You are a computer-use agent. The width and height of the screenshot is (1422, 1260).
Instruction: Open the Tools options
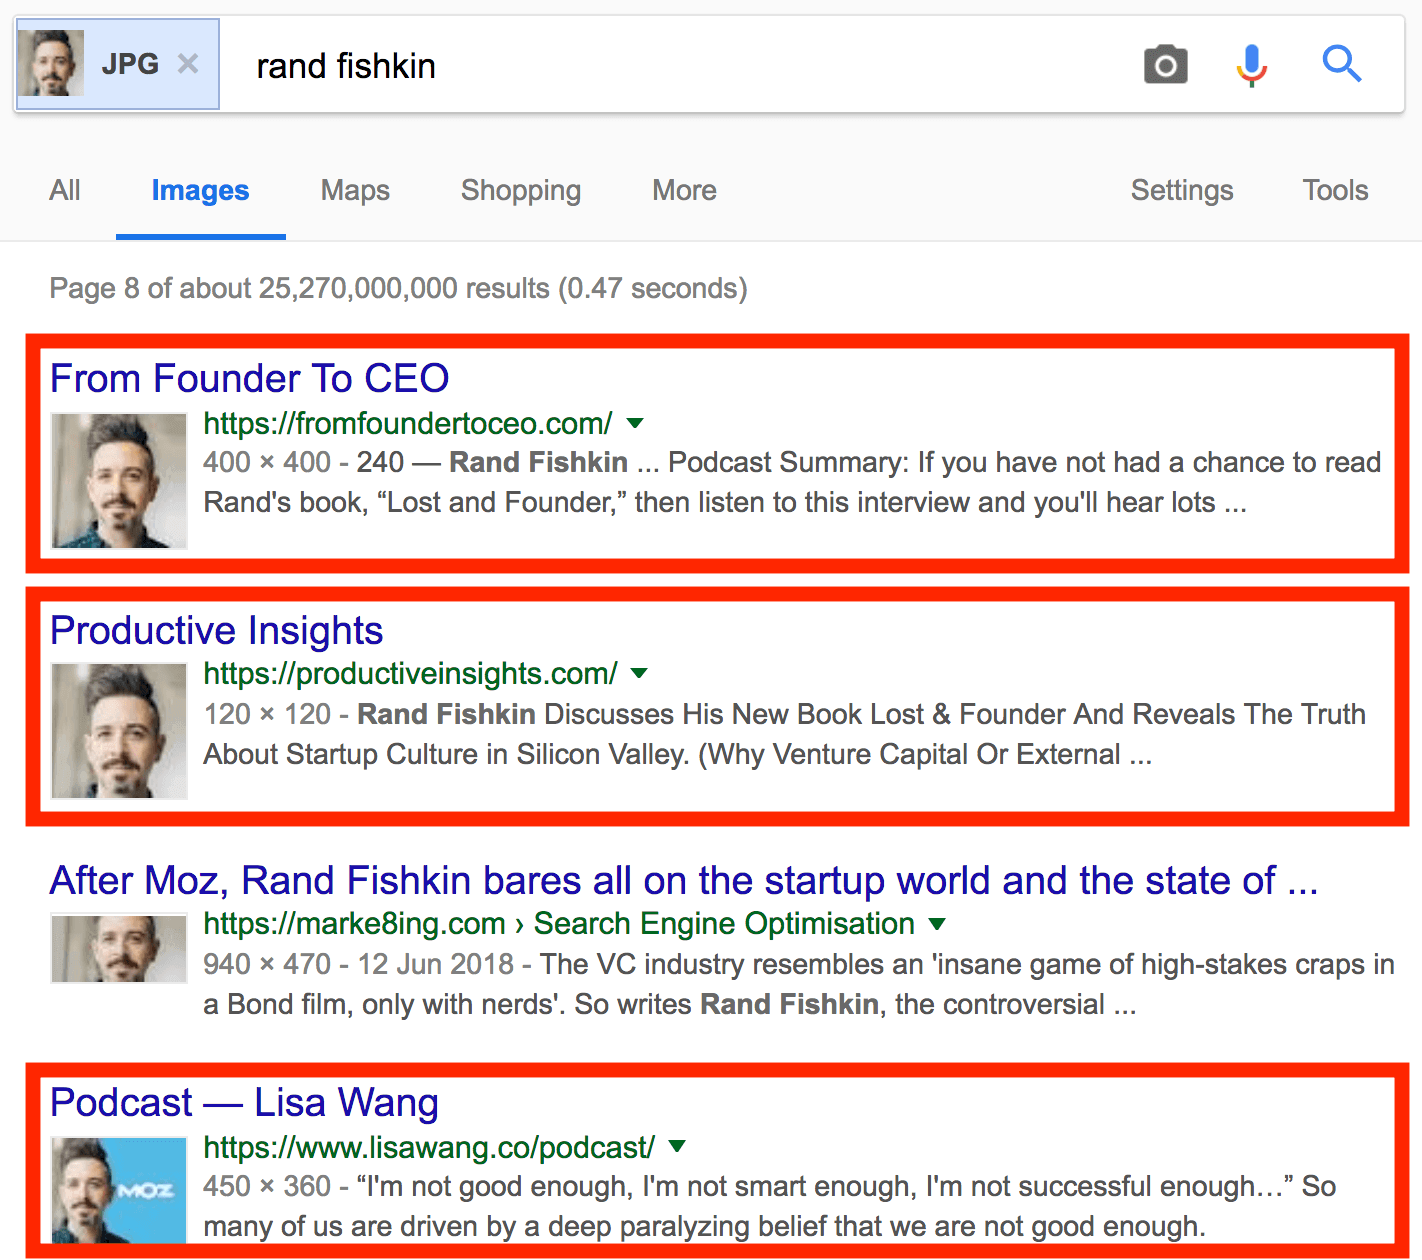[1335, 190]
